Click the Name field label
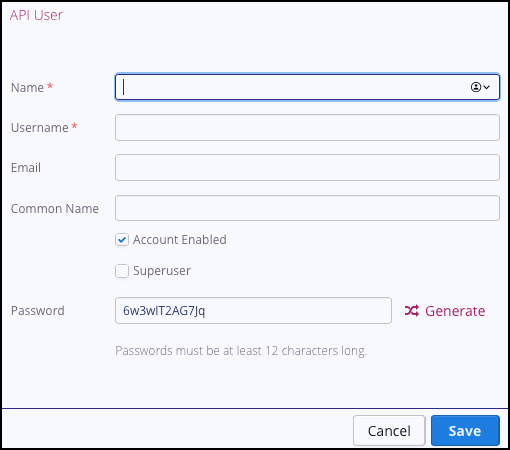Viewport: 510px width, 450px height. 27,88
